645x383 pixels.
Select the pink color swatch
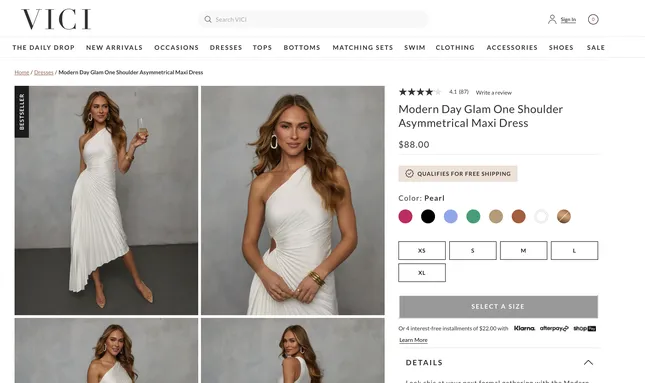coord(405,216)
